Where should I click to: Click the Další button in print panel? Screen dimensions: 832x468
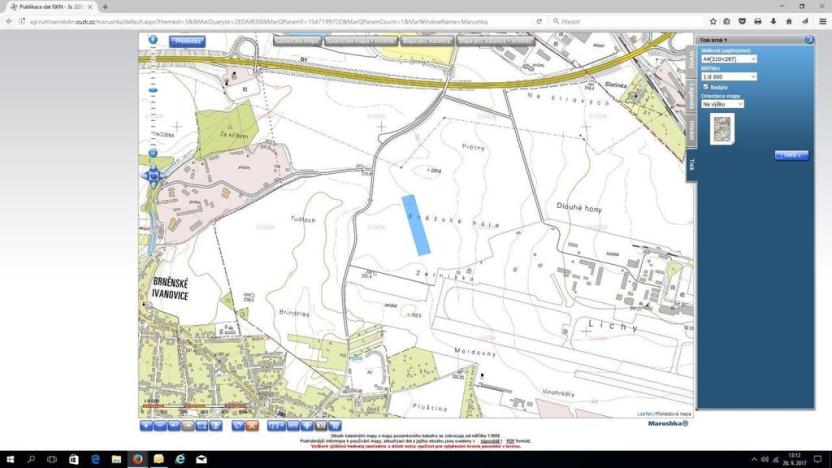791,155
